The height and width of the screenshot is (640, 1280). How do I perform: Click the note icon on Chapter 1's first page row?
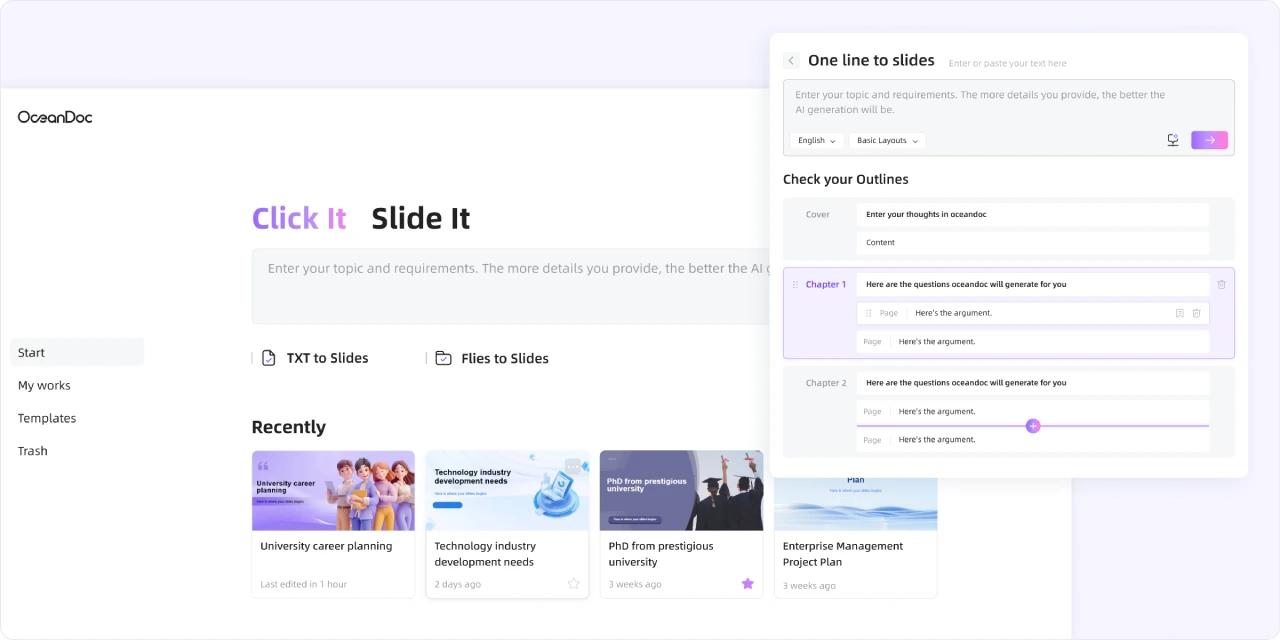1180,313
